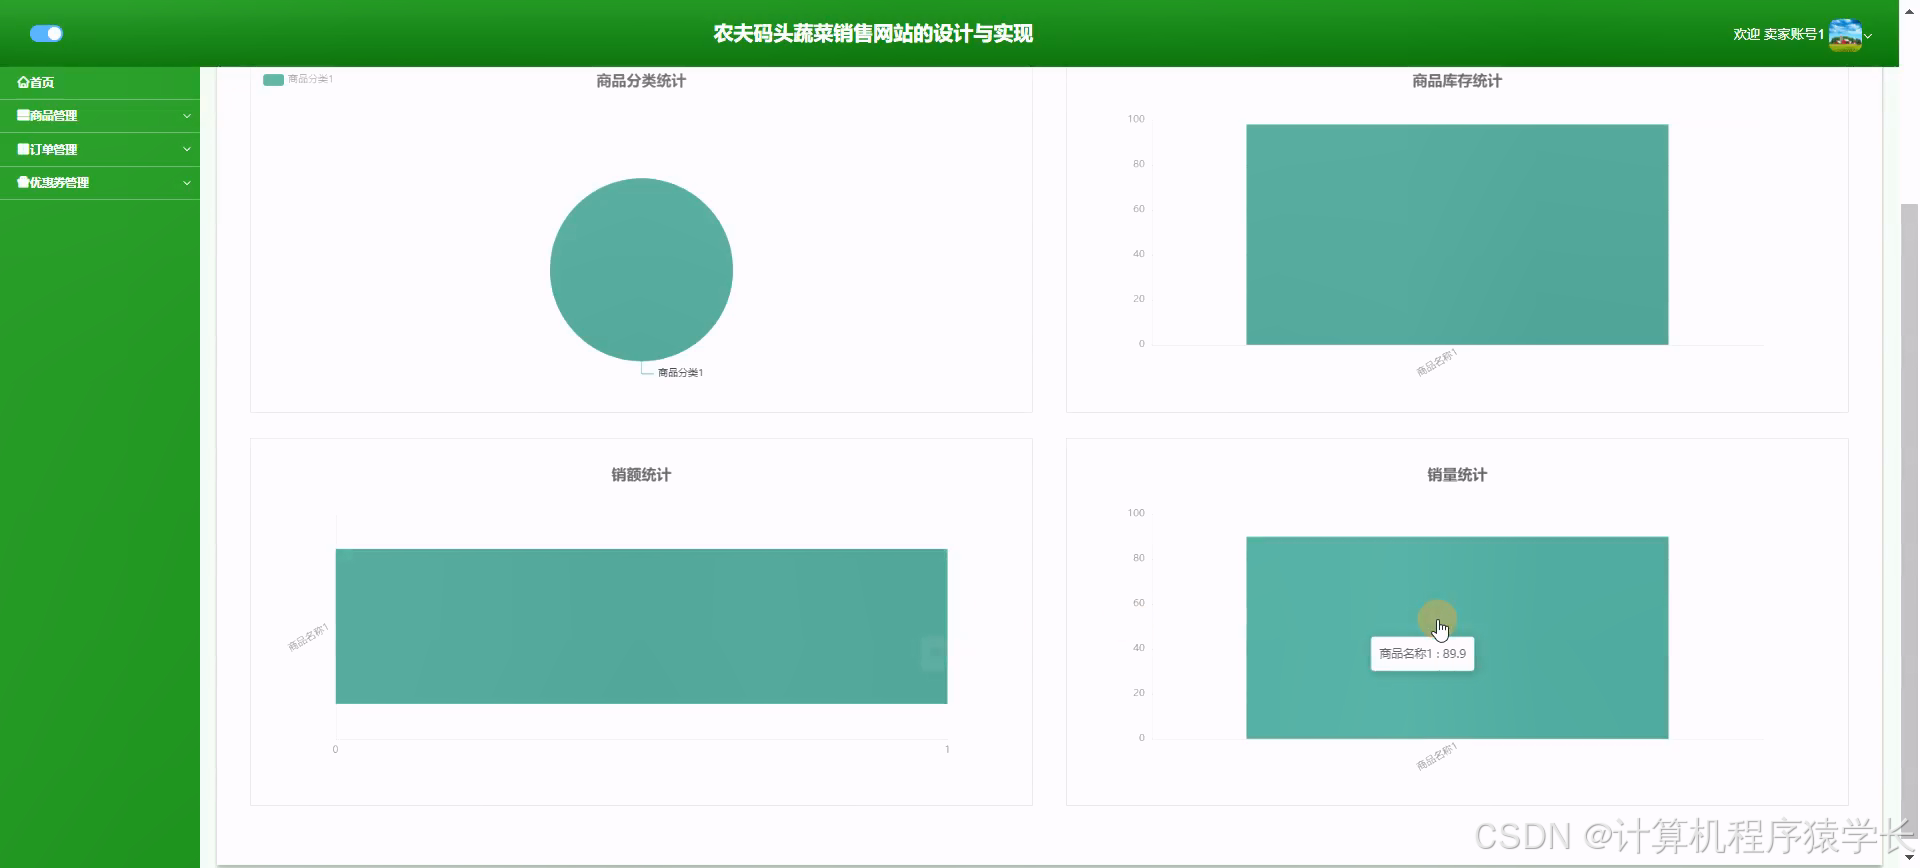Click the scrollbar down arrow
This screenshot has width=1920, height=868.
tap(1909, 858)
